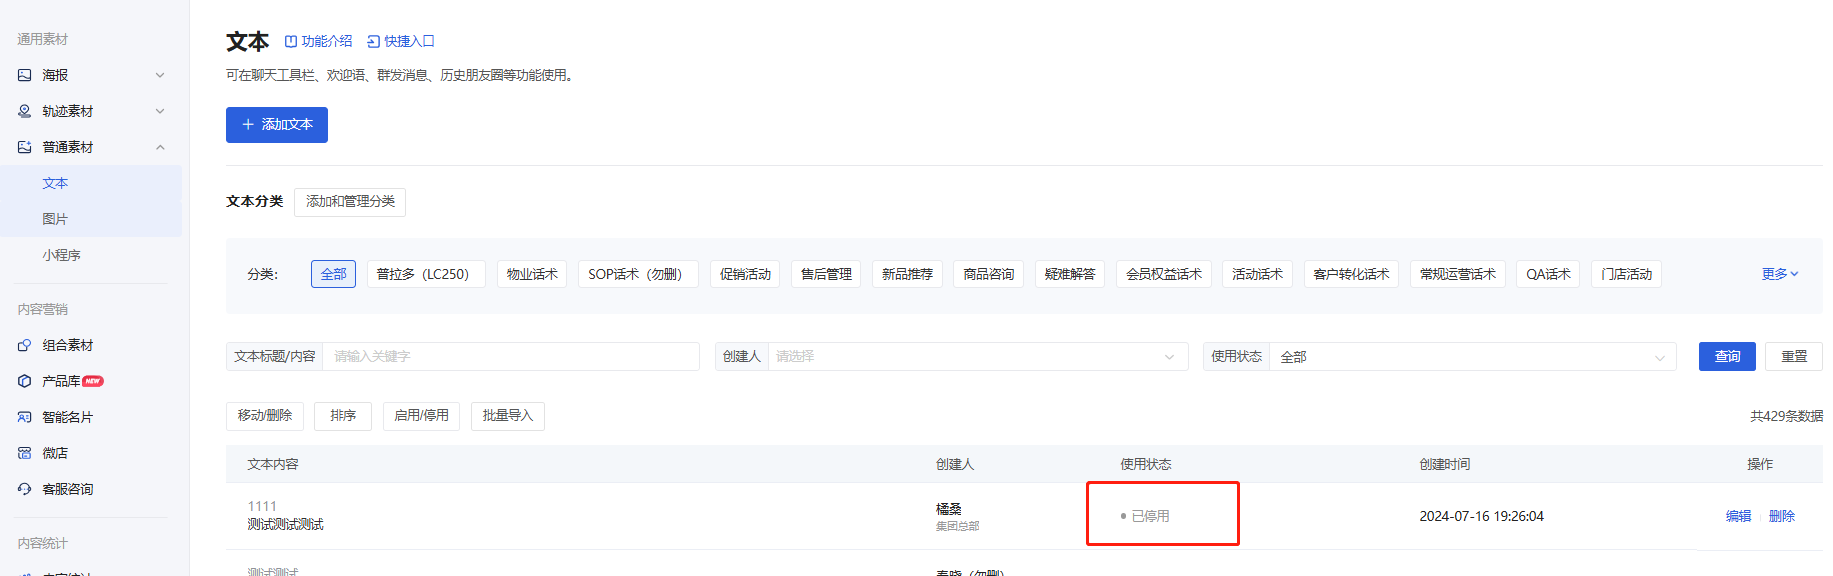
Task: Click the 重置 reset button
Action: 1794,356
